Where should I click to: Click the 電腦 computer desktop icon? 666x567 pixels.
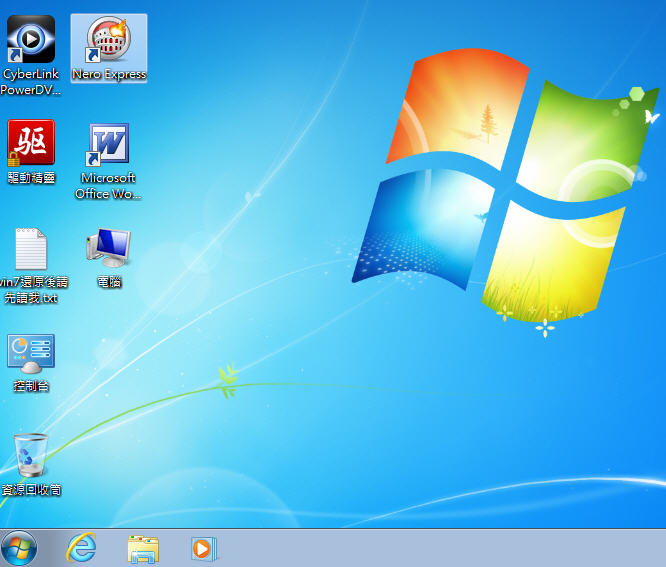tap(109, 248)
